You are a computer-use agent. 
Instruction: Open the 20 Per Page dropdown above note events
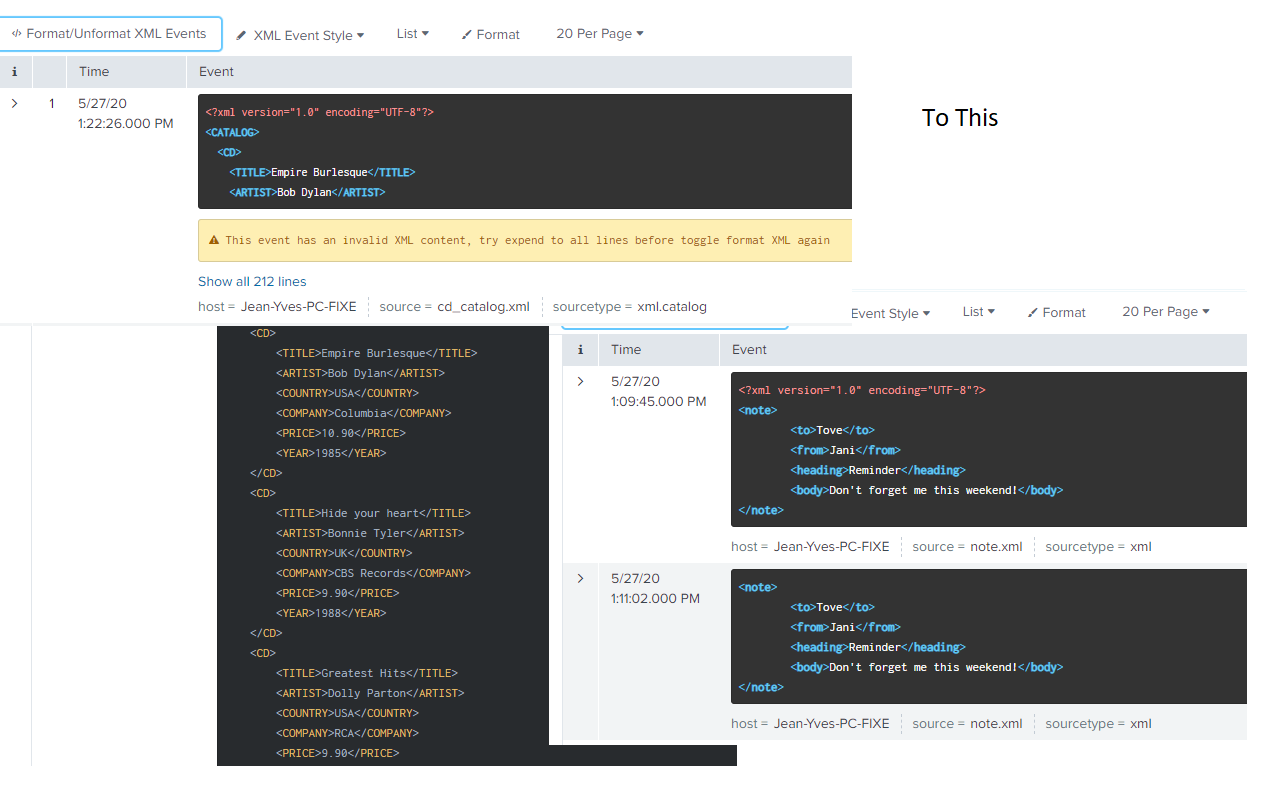point(1166,311)
